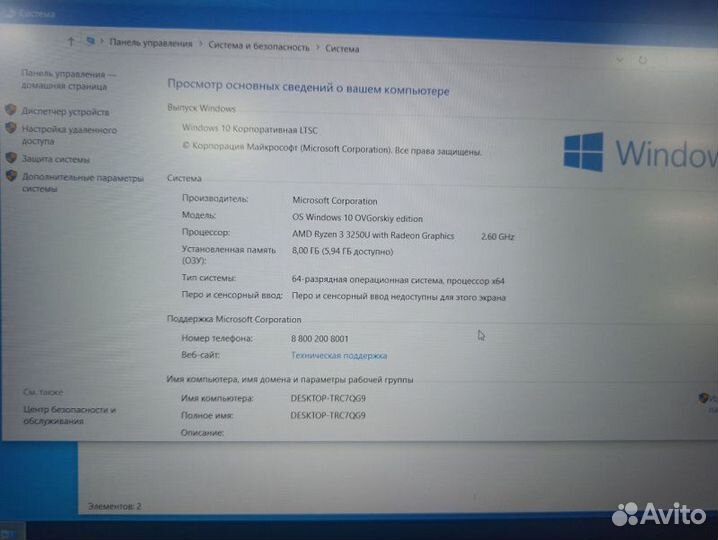Screen dimensions: 718x540
Task: Click the control panel icon in the address bar
Action: tap(90, 42)
